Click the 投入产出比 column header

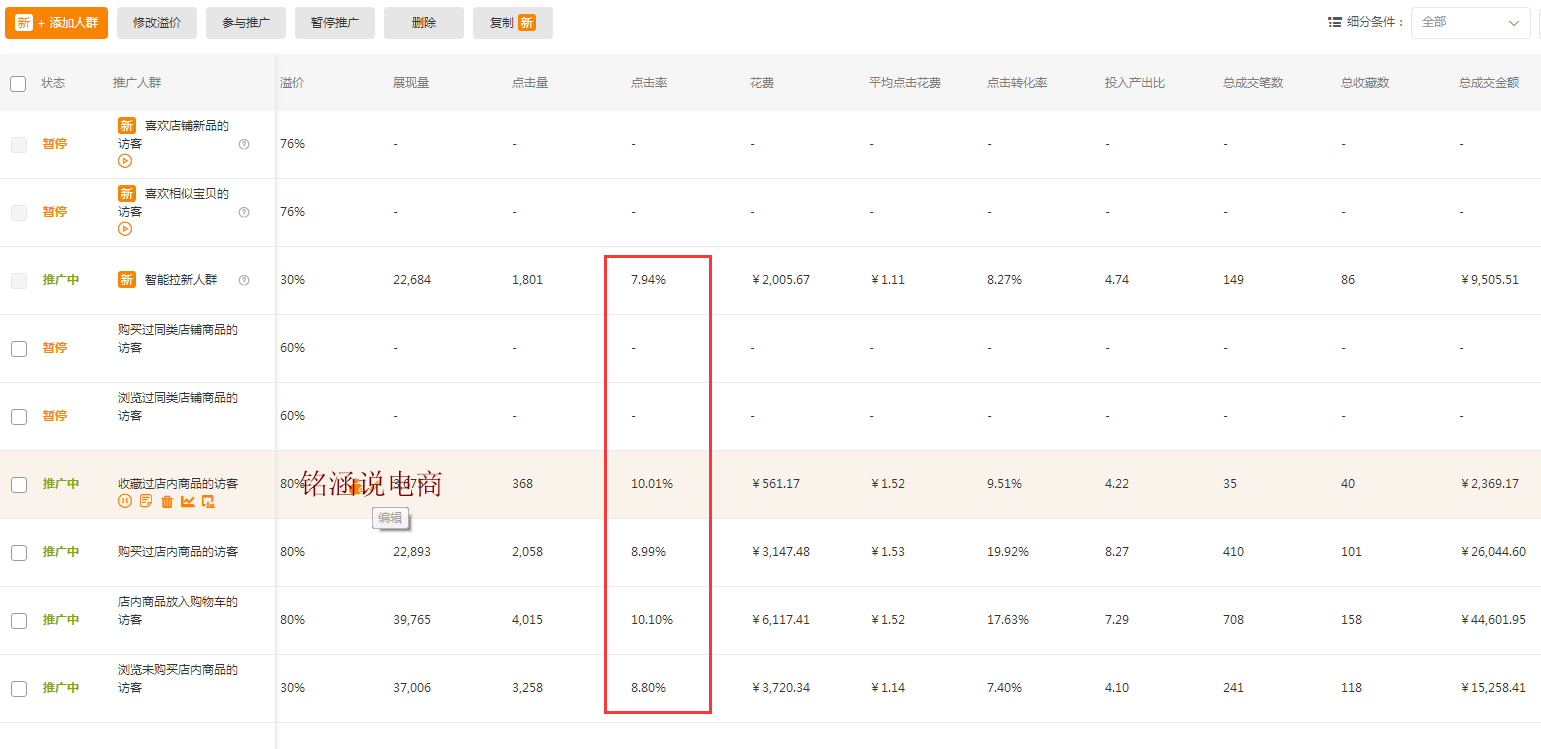[x=1135, y=83]
